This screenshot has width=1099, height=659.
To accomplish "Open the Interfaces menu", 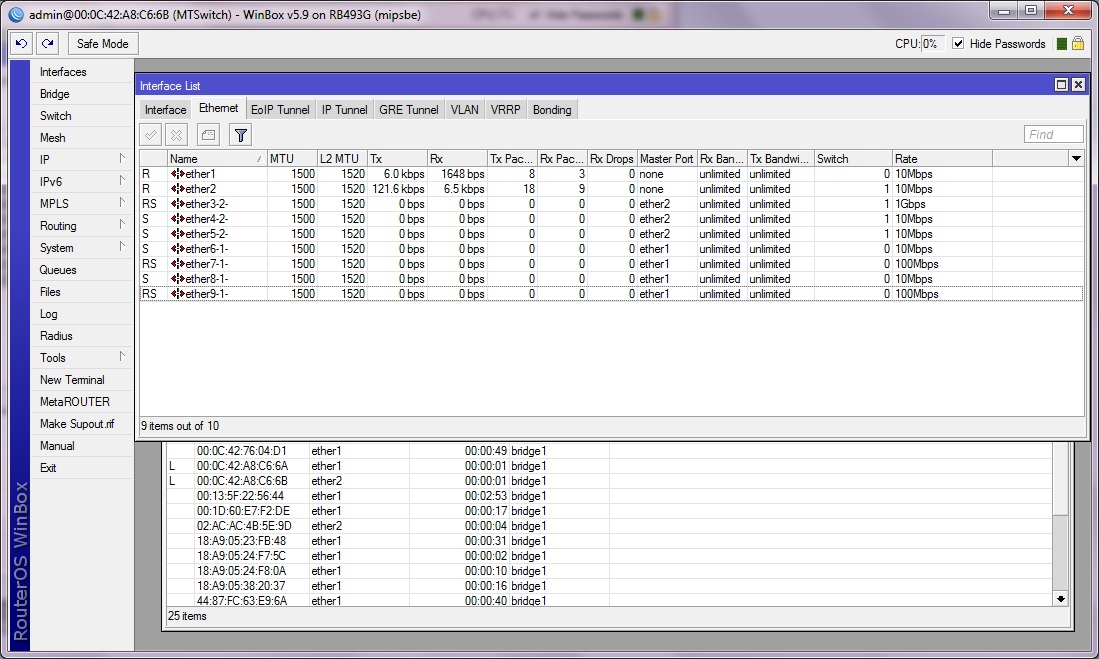I will point(81,72).
